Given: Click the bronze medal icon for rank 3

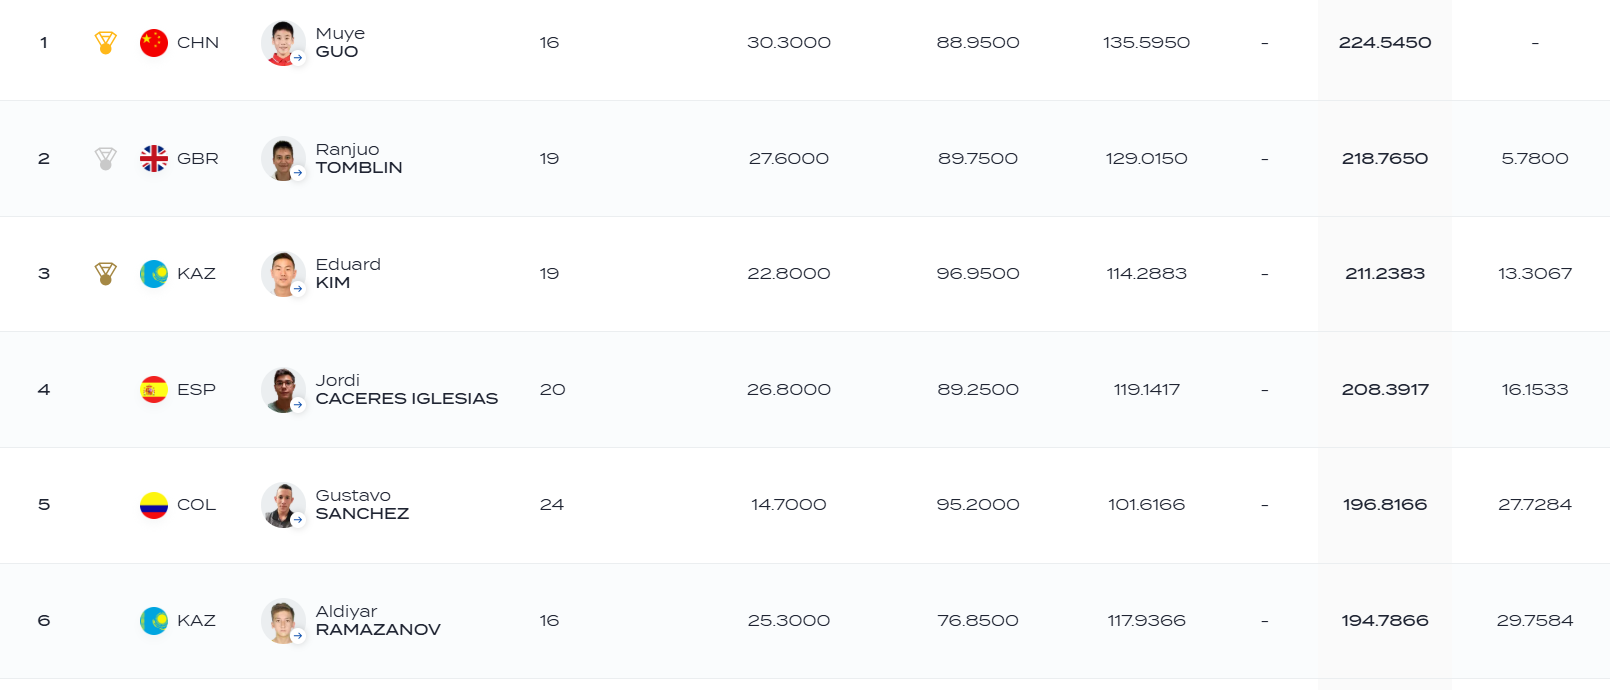Looking at the screenshot, I should [x=105, y=274].
